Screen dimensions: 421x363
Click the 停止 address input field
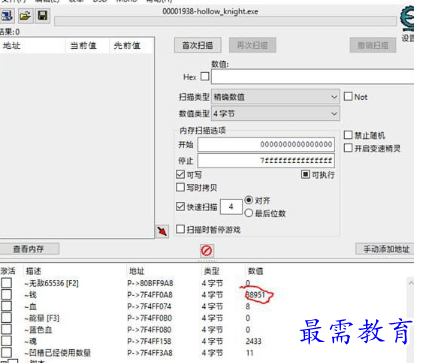(x=266, y=161)
